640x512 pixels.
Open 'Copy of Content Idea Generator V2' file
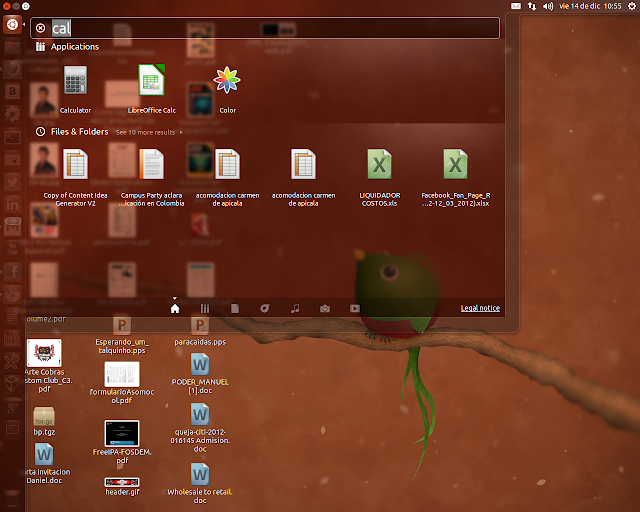[x=76, y=178]
